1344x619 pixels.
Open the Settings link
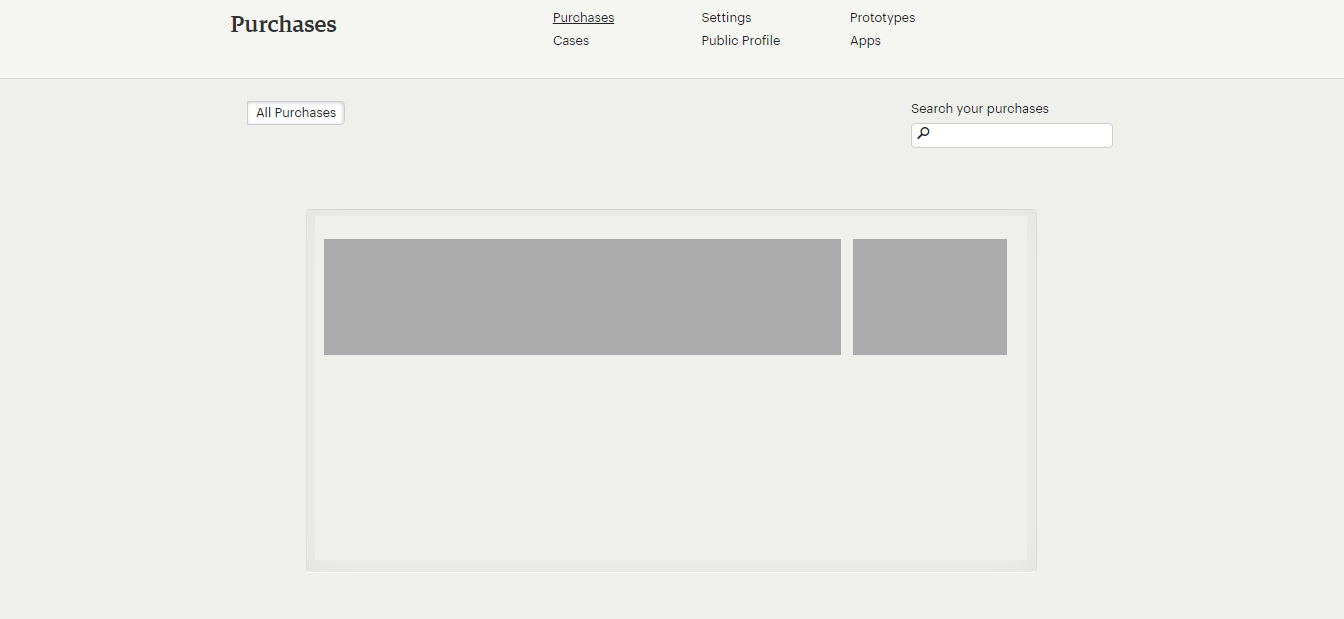(x=726, y=18)
